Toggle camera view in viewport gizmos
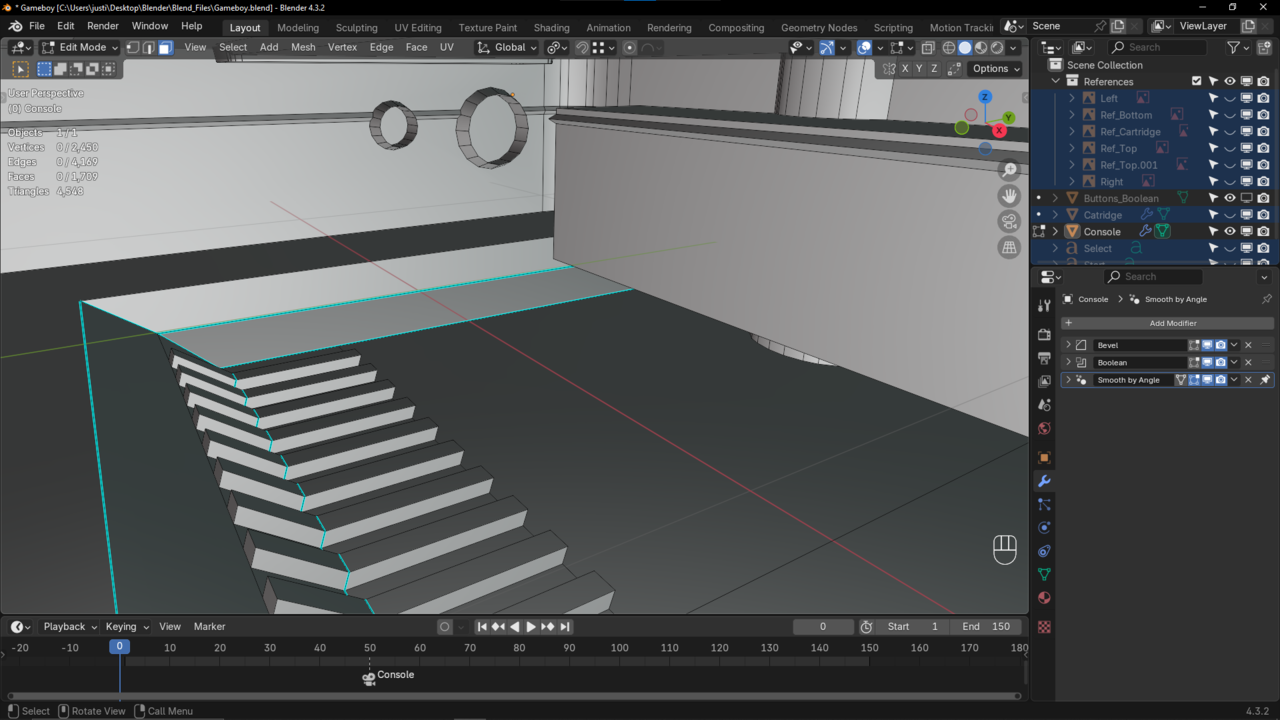Screen dimensions: 1280x720 [1009, 222]
